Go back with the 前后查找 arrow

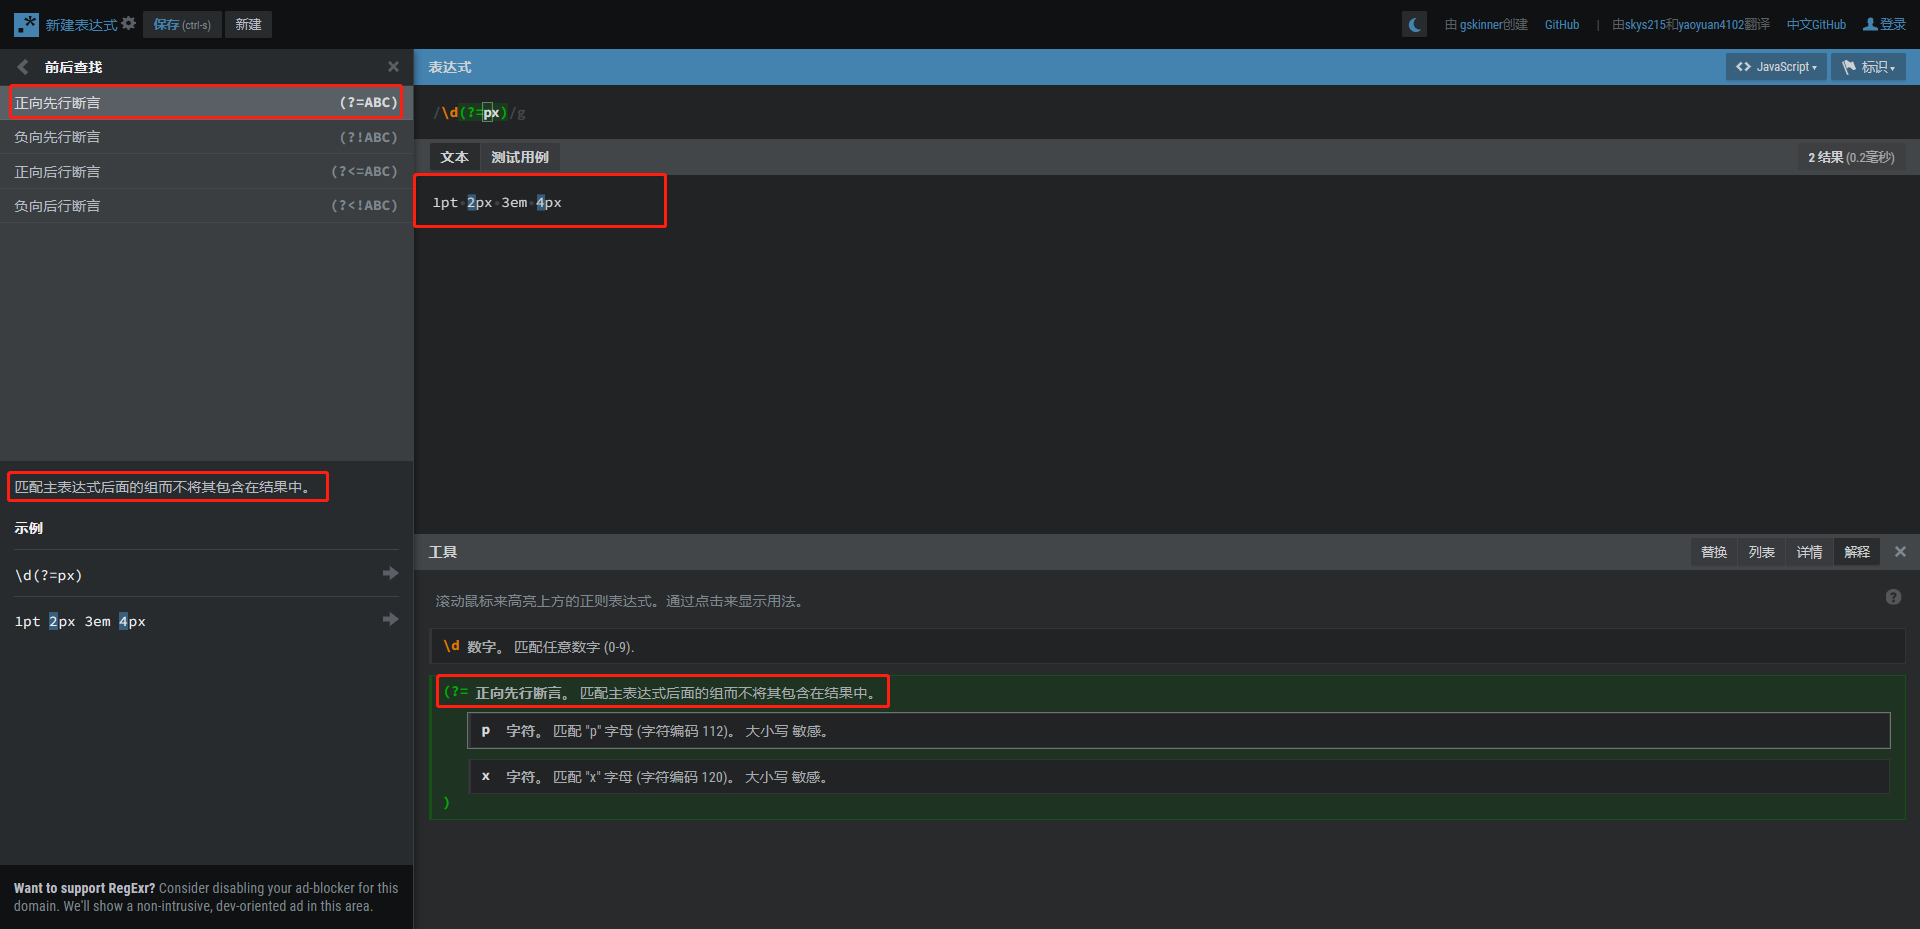pyautogui.click(x=22, y=67)
